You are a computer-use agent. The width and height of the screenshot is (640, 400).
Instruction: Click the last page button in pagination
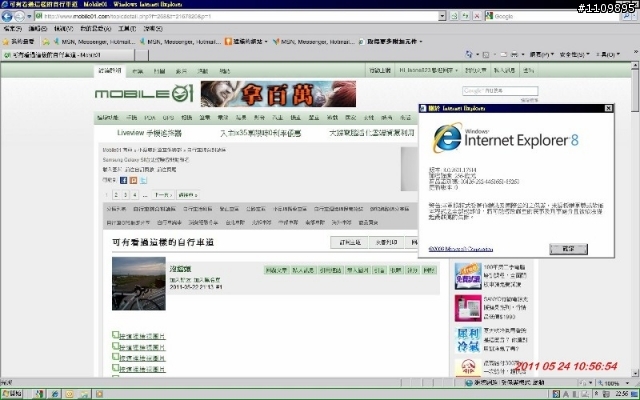click(188, 195)
